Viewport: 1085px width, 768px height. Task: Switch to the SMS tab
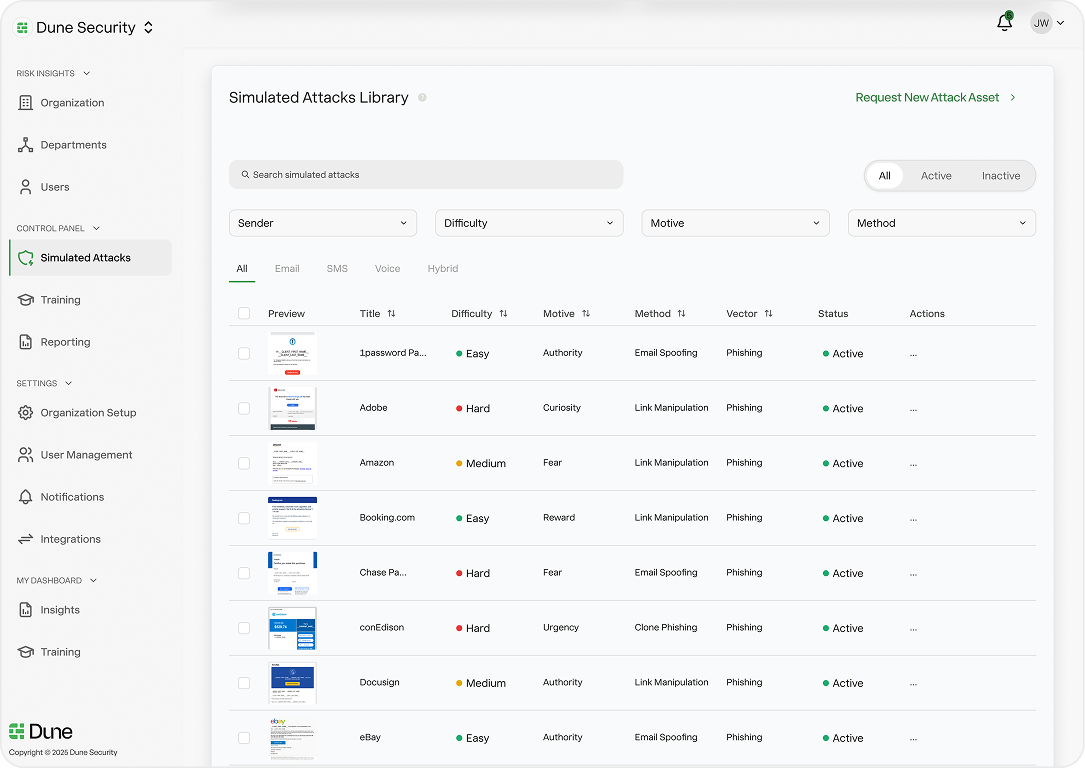[337, 268]
